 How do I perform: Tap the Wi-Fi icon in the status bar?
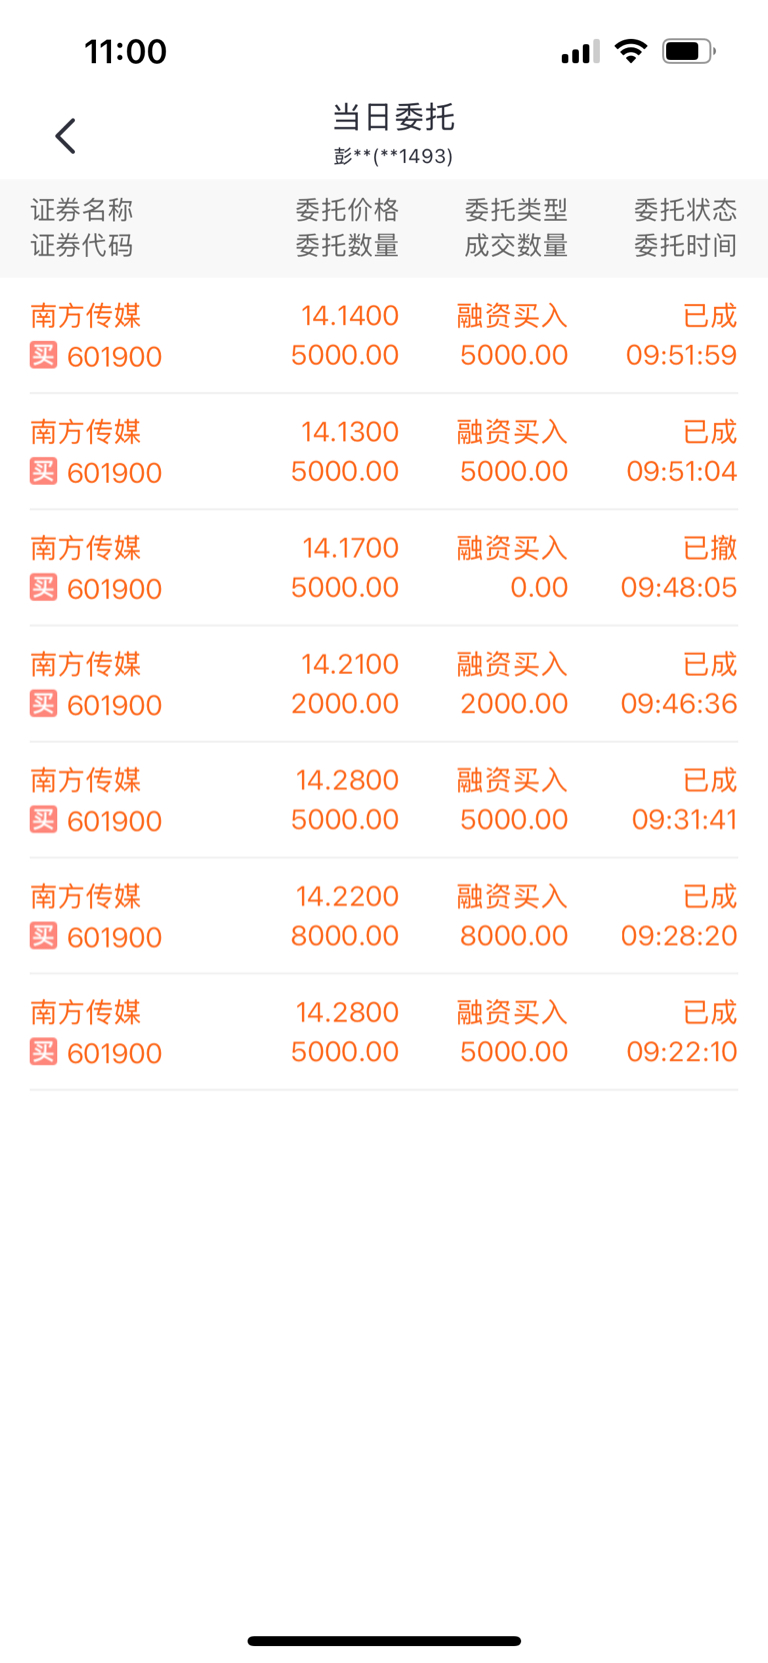[x=630, y=51]
